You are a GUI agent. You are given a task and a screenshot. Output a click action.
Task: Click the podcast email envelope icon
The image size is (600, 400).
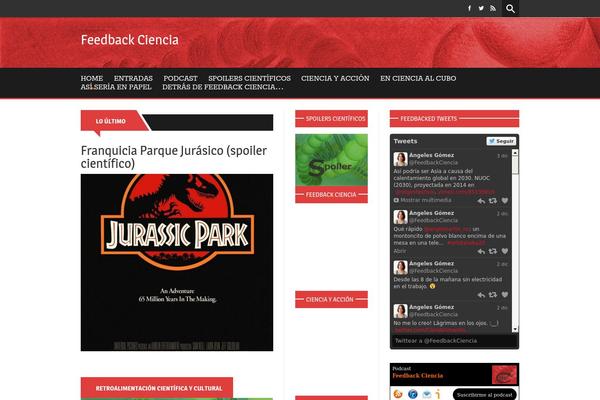coord(427,394)
